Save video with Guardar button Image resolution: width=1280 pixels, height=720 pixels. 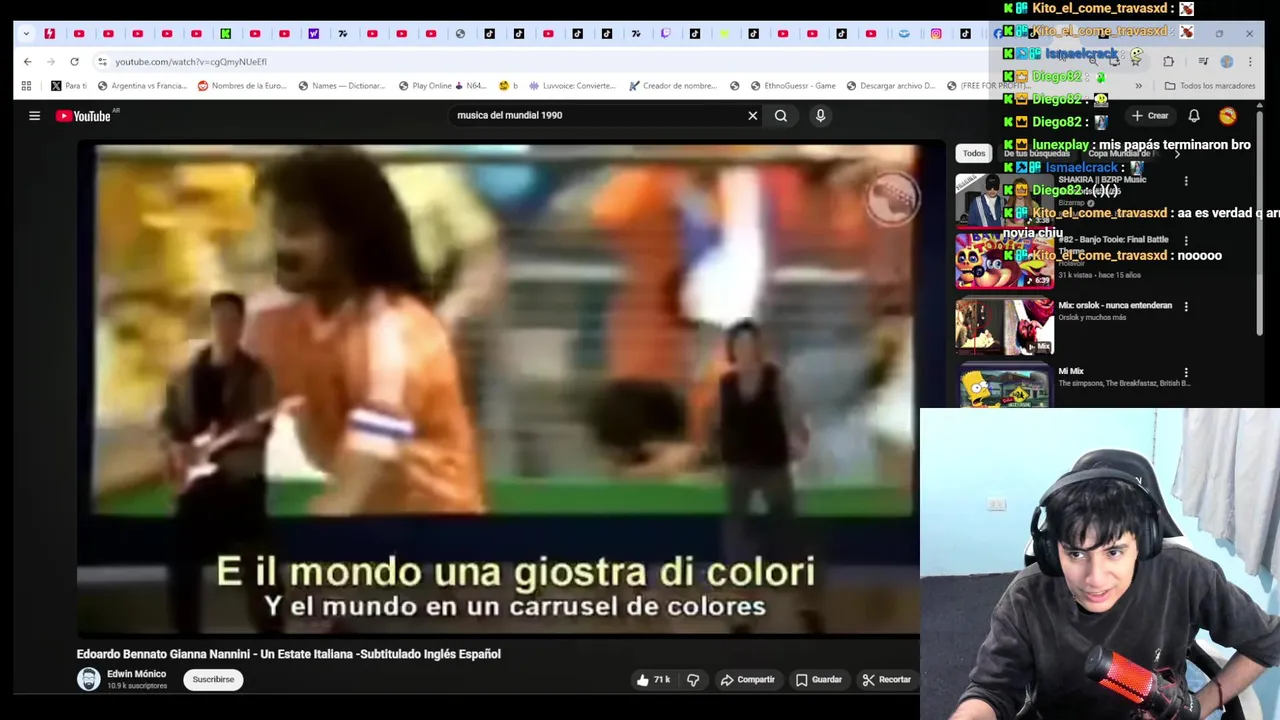pos(819,680)
